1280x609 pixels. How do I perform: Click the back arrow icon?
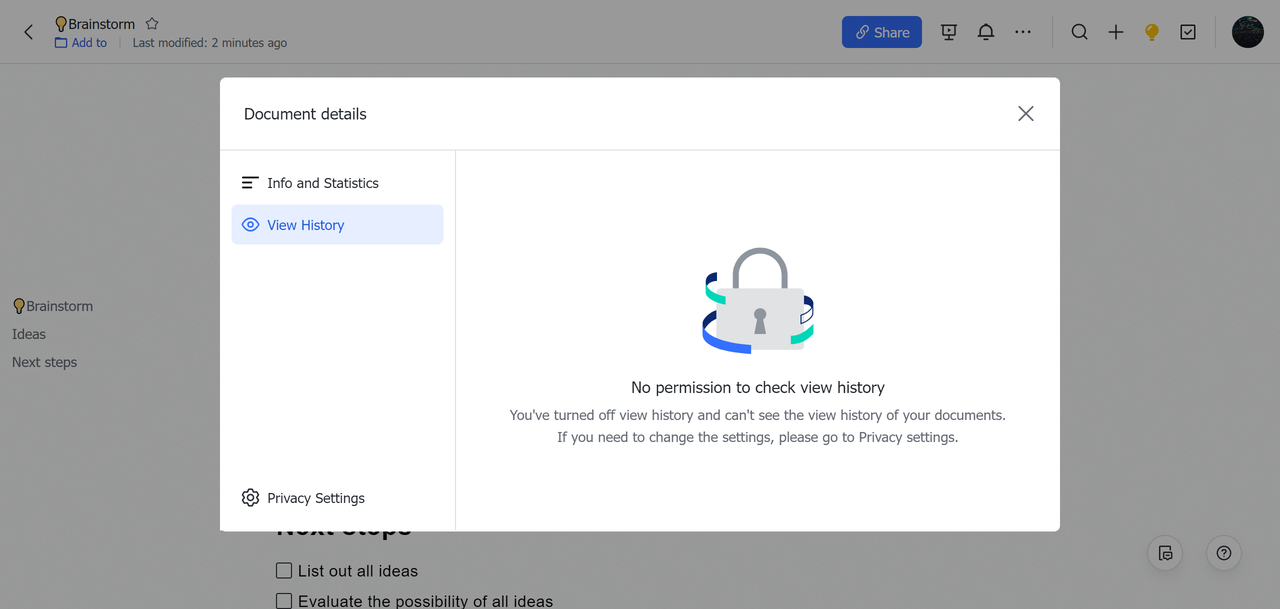click(x=28, y=32)
